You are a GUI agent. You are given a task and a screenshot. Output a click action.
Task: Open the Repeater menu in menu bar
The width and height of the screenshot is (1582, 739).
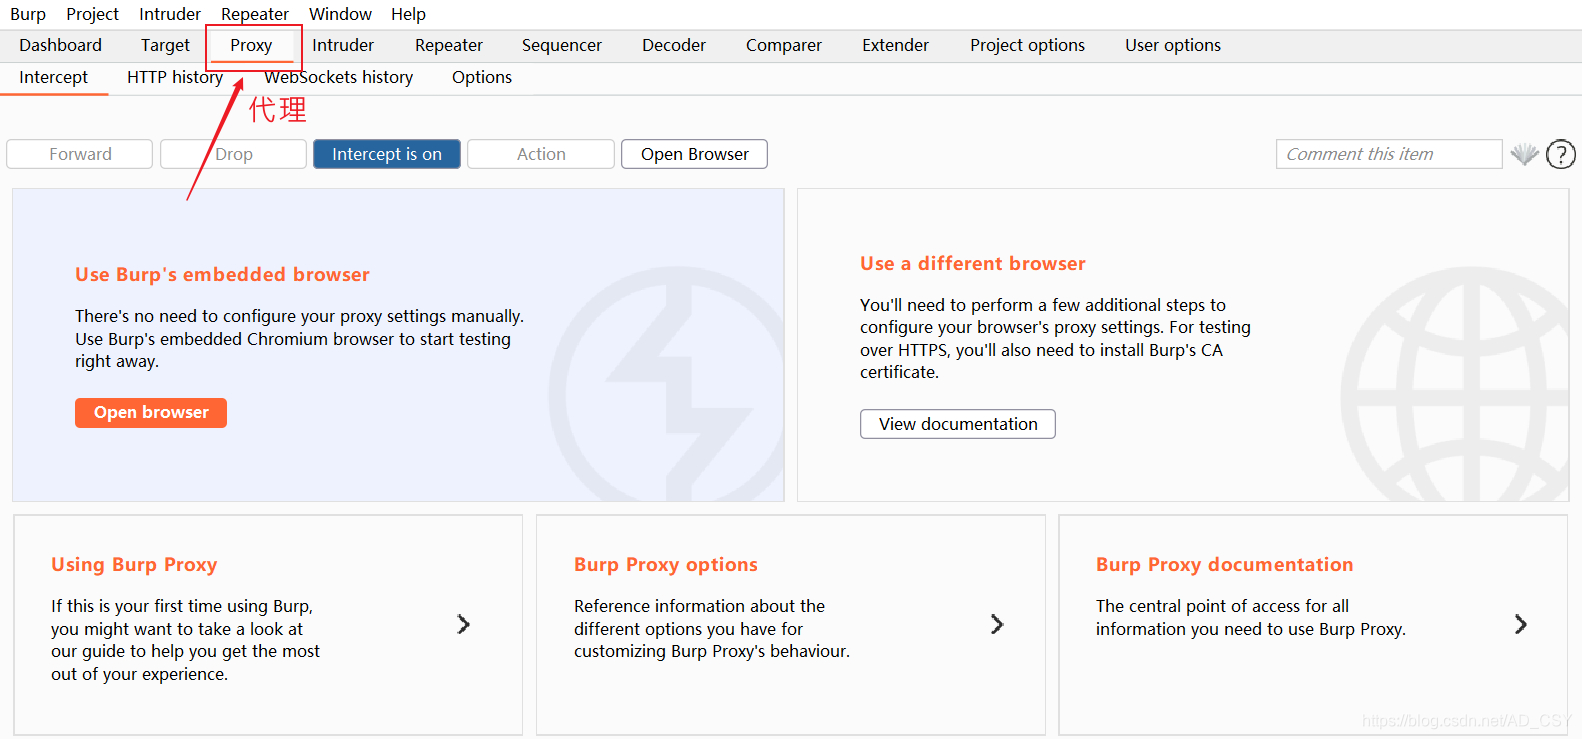pos(255,14)
